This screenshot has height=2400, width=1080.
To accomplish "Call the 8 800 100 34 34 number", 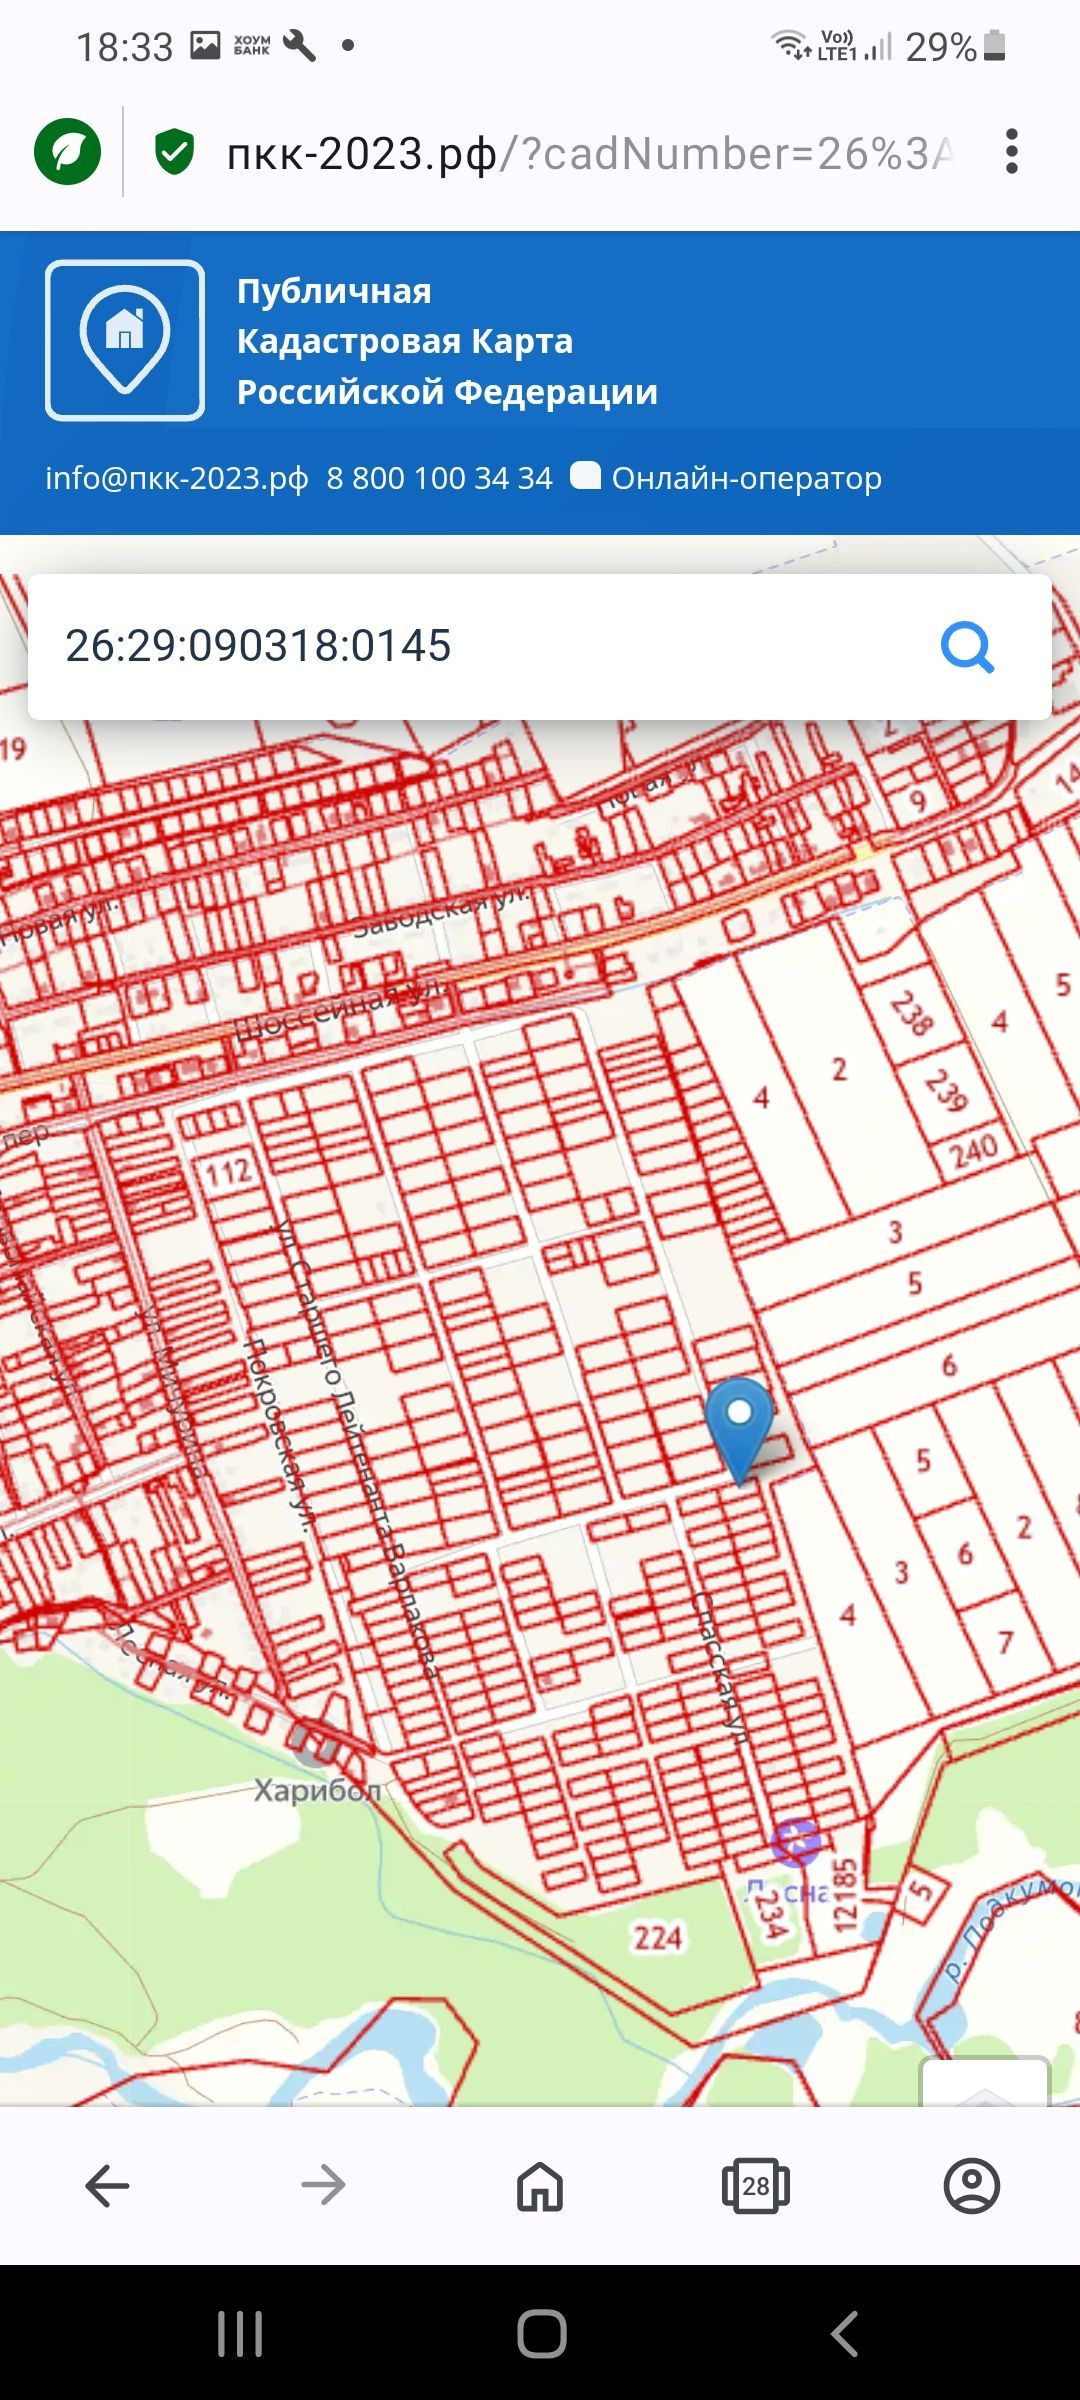I will [x=439, y=478].
